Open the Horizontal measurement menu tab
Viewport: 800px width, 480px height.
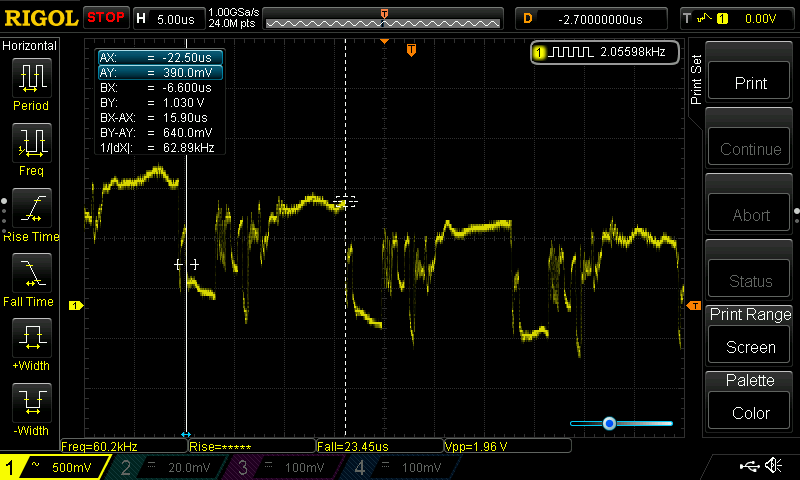(x=30, y=46)
